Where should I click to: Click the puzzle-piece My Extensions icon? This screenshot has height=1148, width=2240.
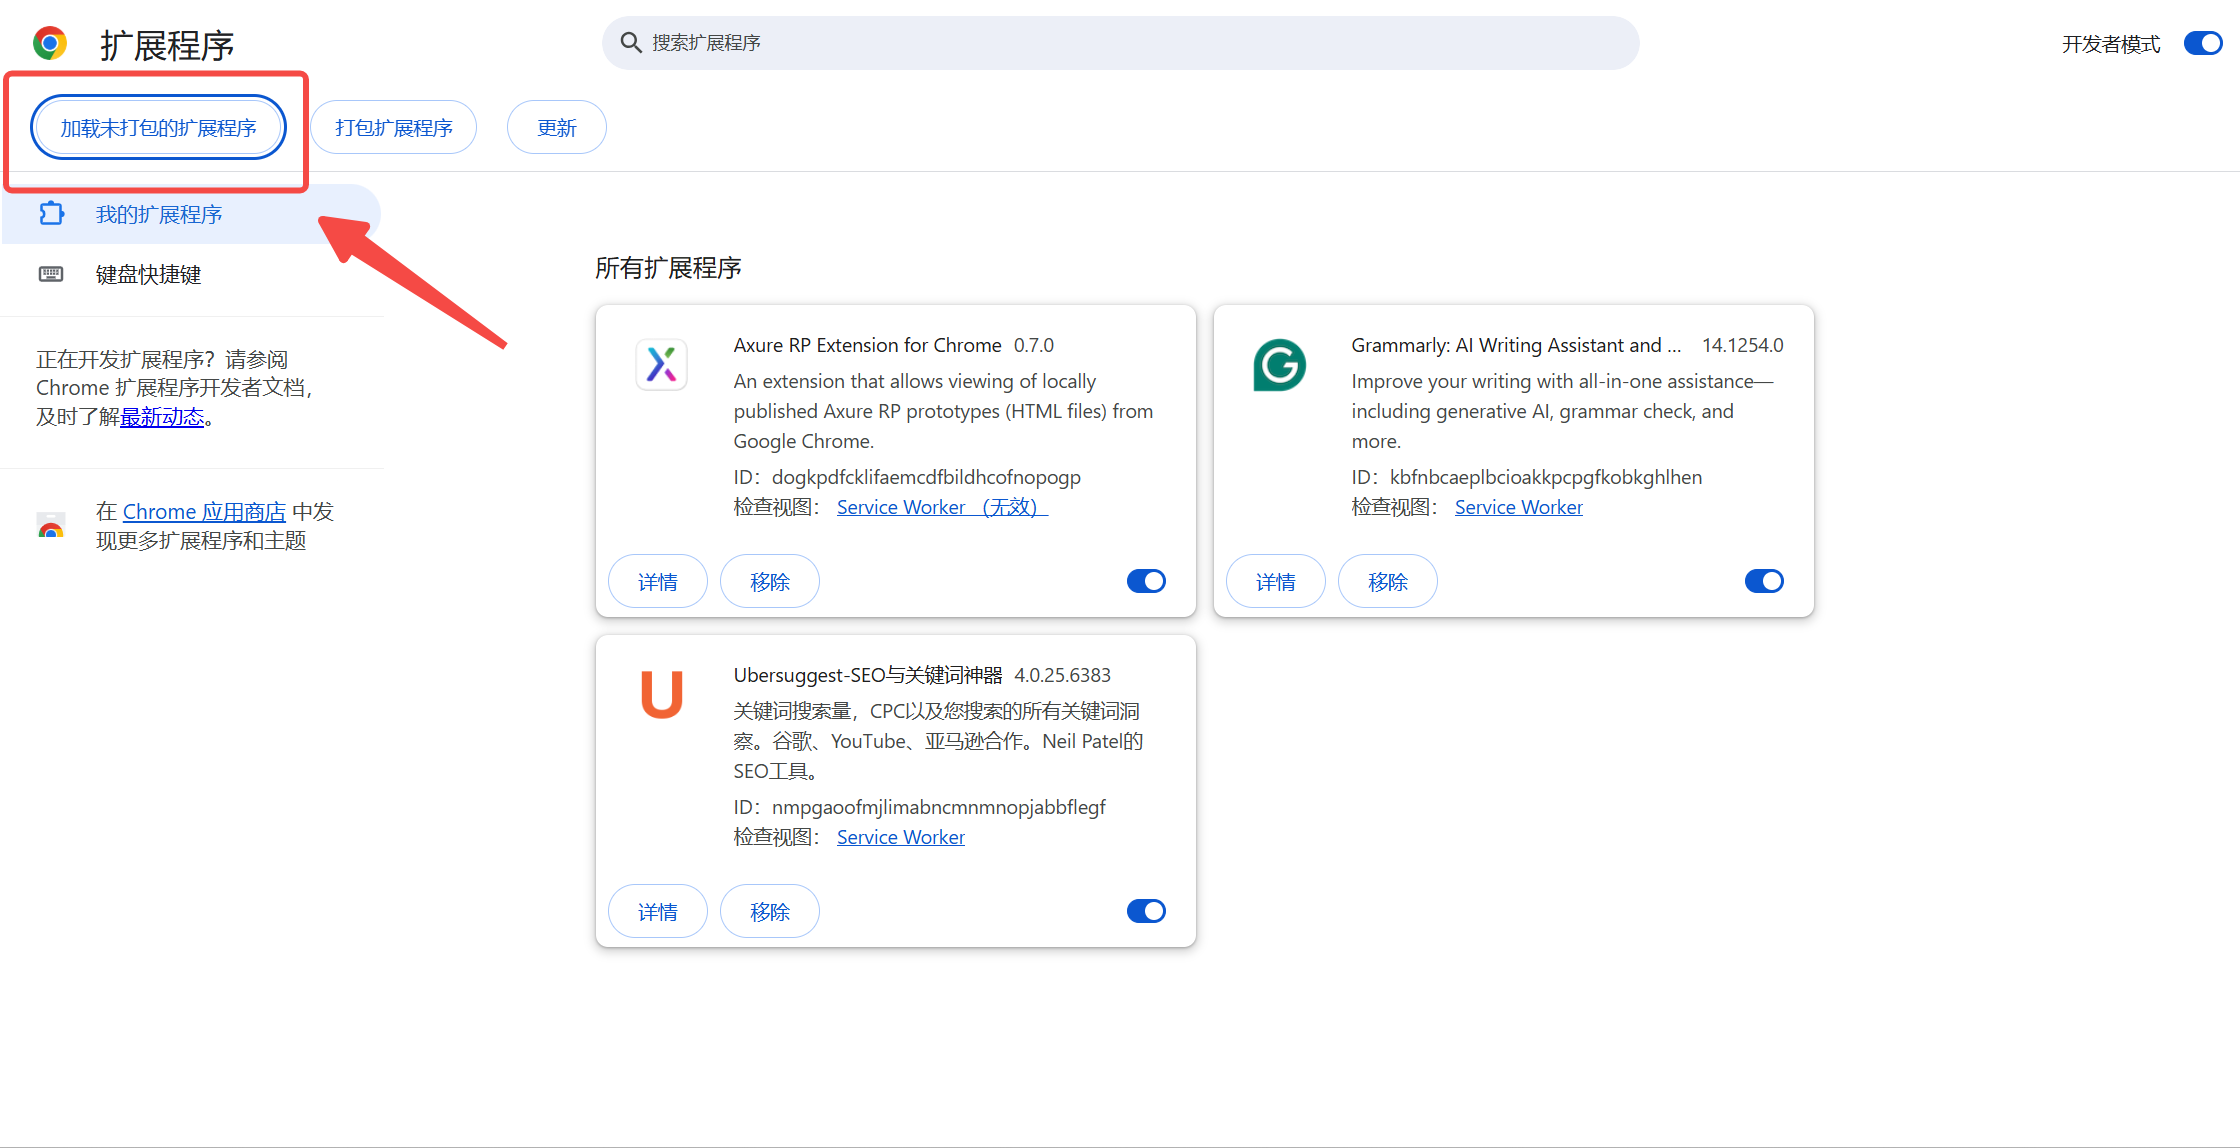(x=51, y=214)
